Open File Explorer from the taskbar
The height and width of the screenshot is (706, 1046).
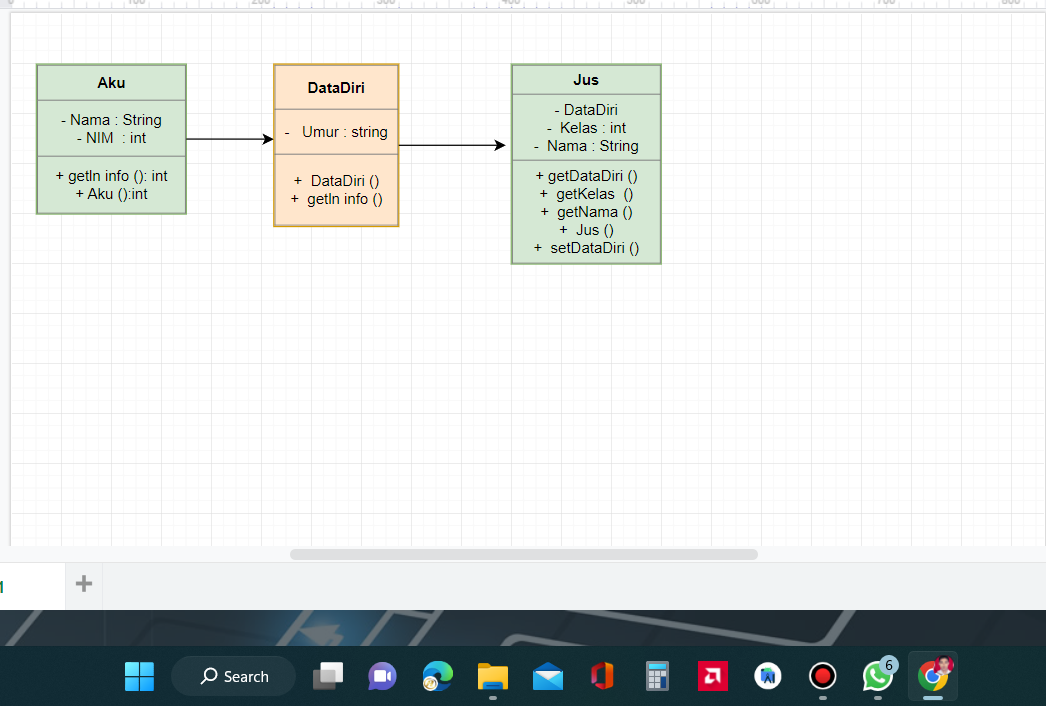492,676
